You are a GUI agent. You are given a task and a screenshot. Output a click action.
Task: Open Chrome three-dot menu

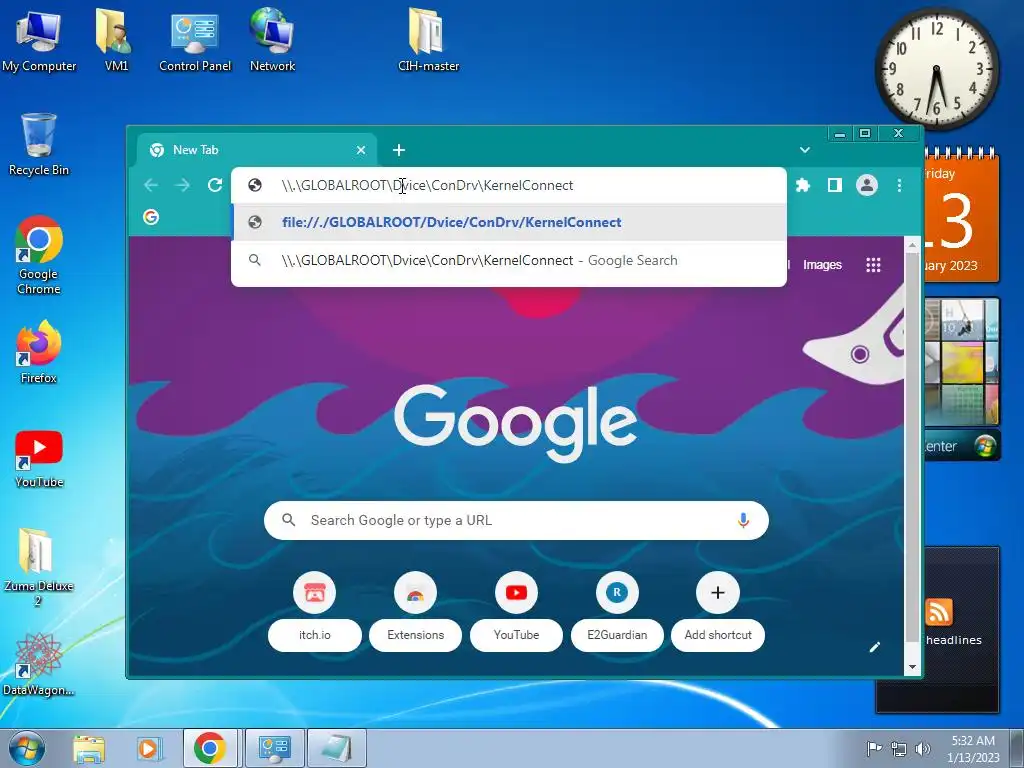(x=899, y=185)
